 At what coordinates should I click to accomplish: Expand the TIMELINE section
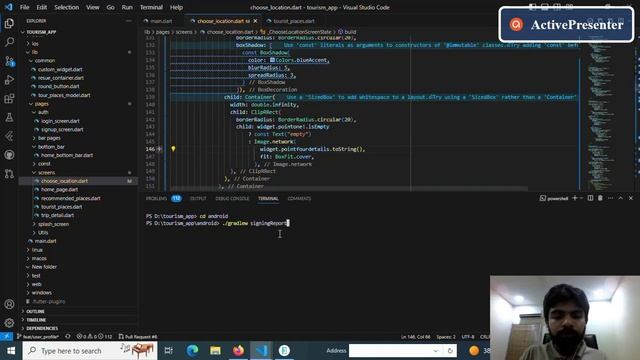(36, 320)
